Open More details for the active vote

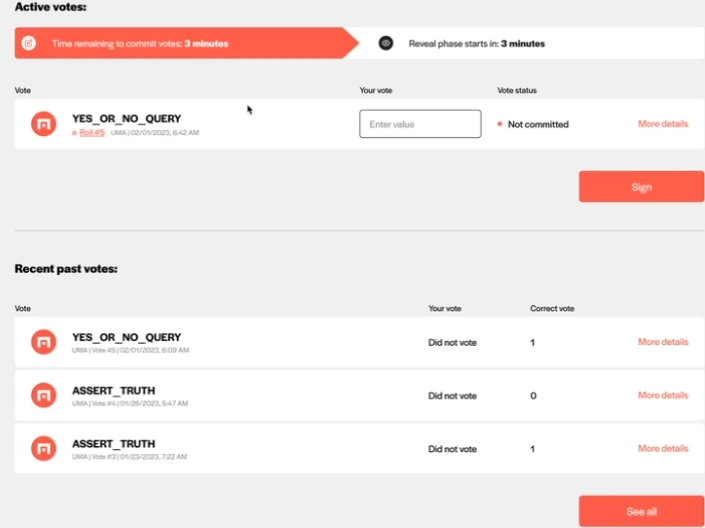click(x=663, y=124)
